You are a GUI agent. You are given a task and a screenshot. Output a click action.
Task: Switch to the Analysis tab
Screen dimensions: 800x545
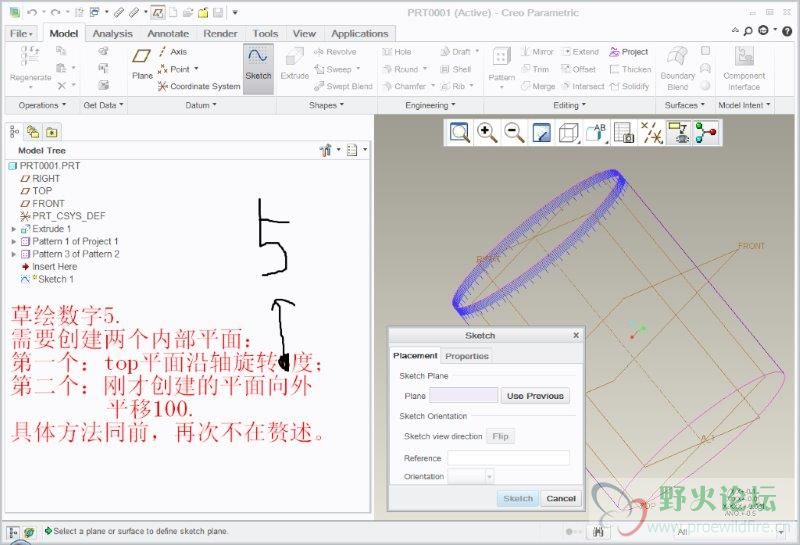click(x=112, y=34)
